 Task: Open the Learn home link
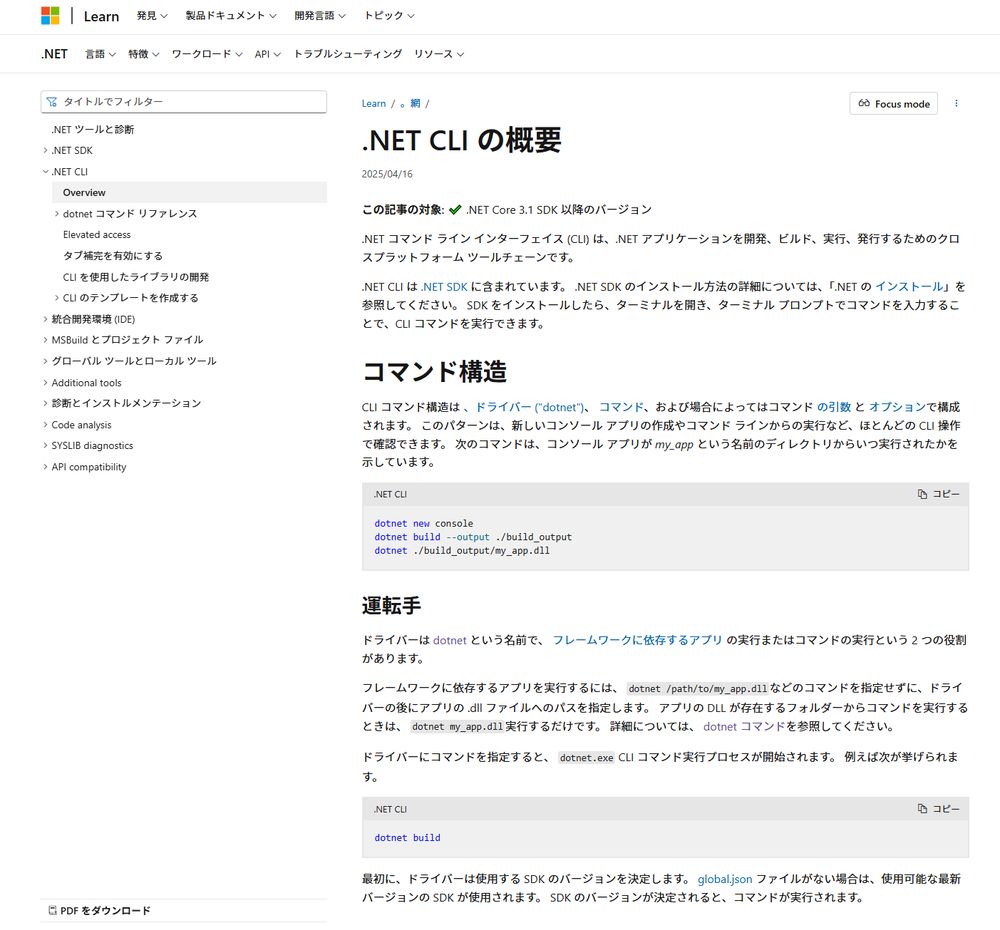click(101, 16)
